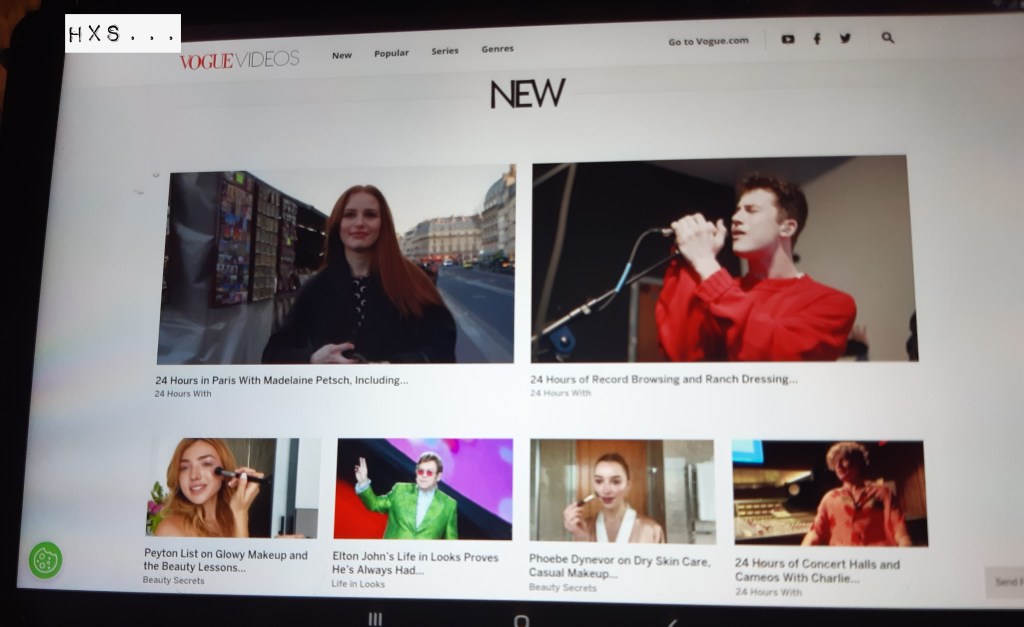Click 24 Hours of Concert Halls title
The height and width of the screenshot is (627, 1024).
click(817, 570)
